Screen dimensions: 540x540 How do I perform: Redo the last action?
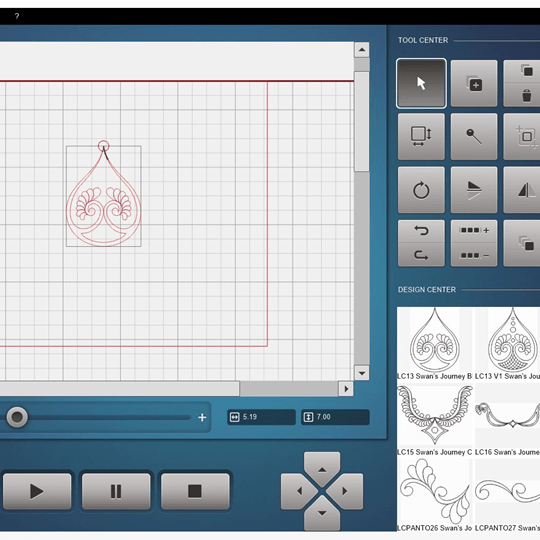coord(421,256)
